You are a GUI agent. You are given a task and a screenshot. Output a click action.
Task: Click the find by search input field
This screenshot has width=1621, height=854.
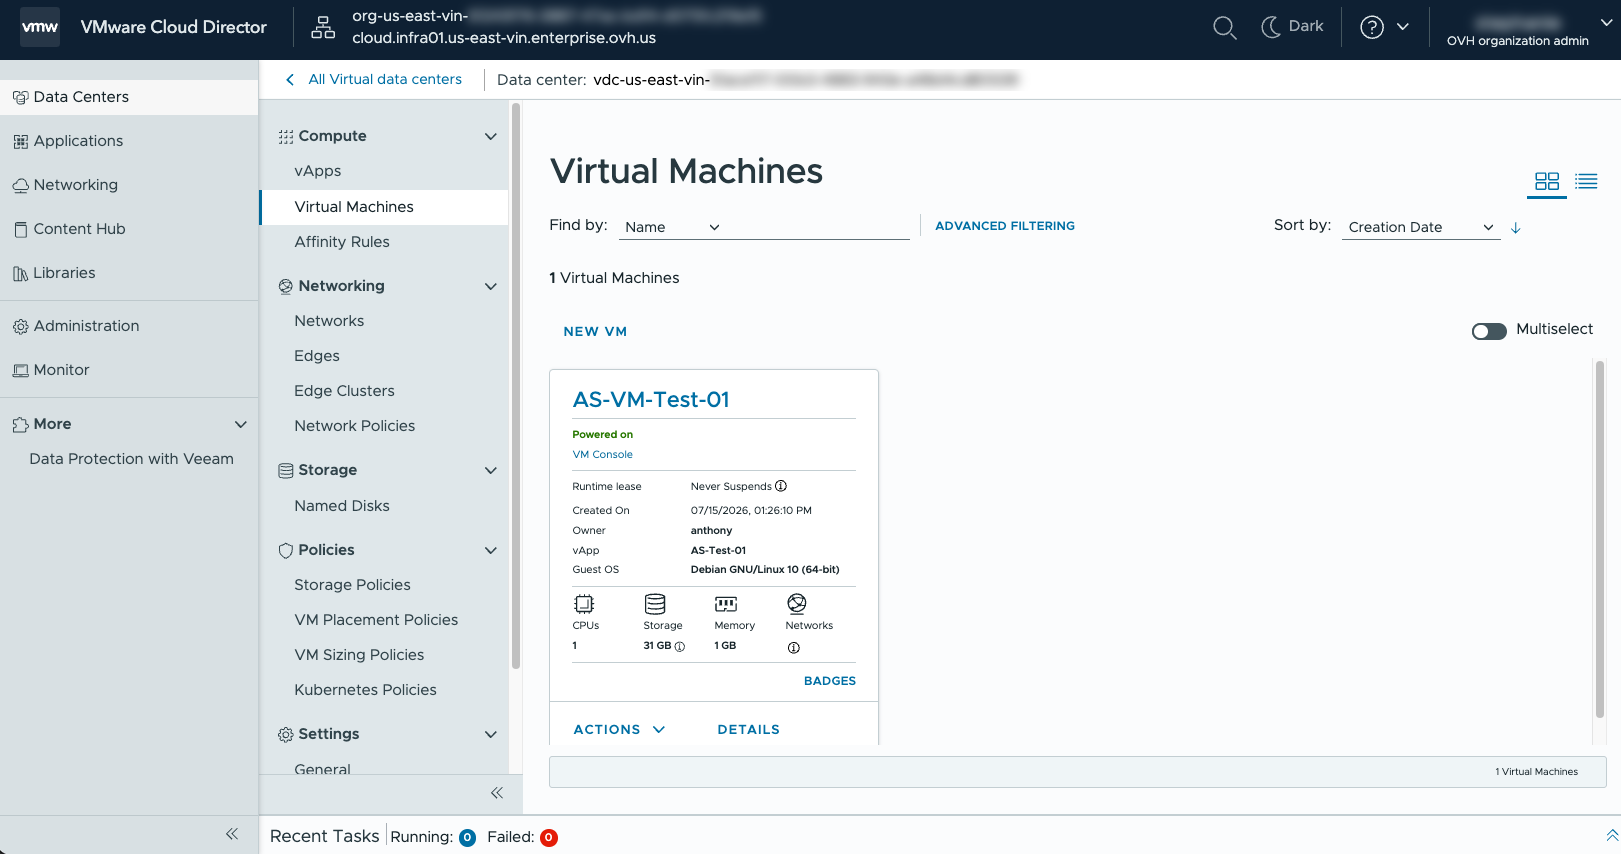coord(817,227)
